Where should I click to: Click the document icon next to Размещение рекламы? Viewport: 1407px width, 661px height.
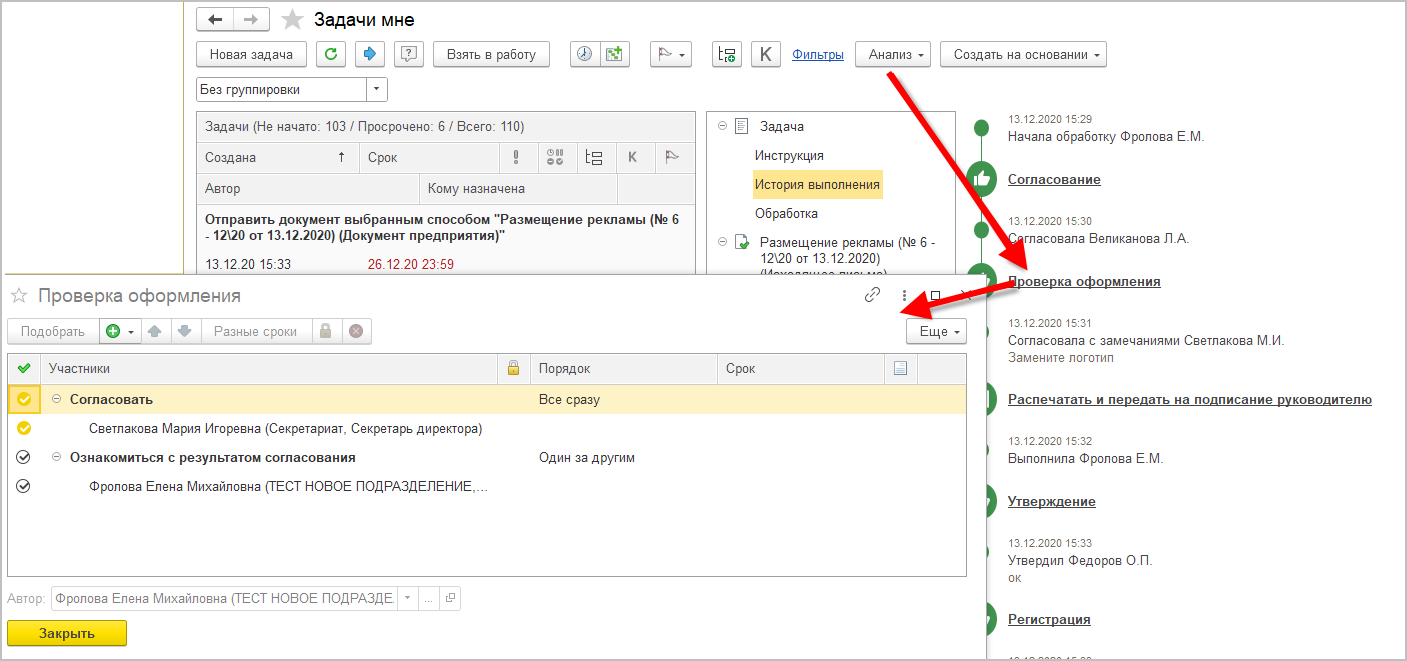tap(741, 242)
